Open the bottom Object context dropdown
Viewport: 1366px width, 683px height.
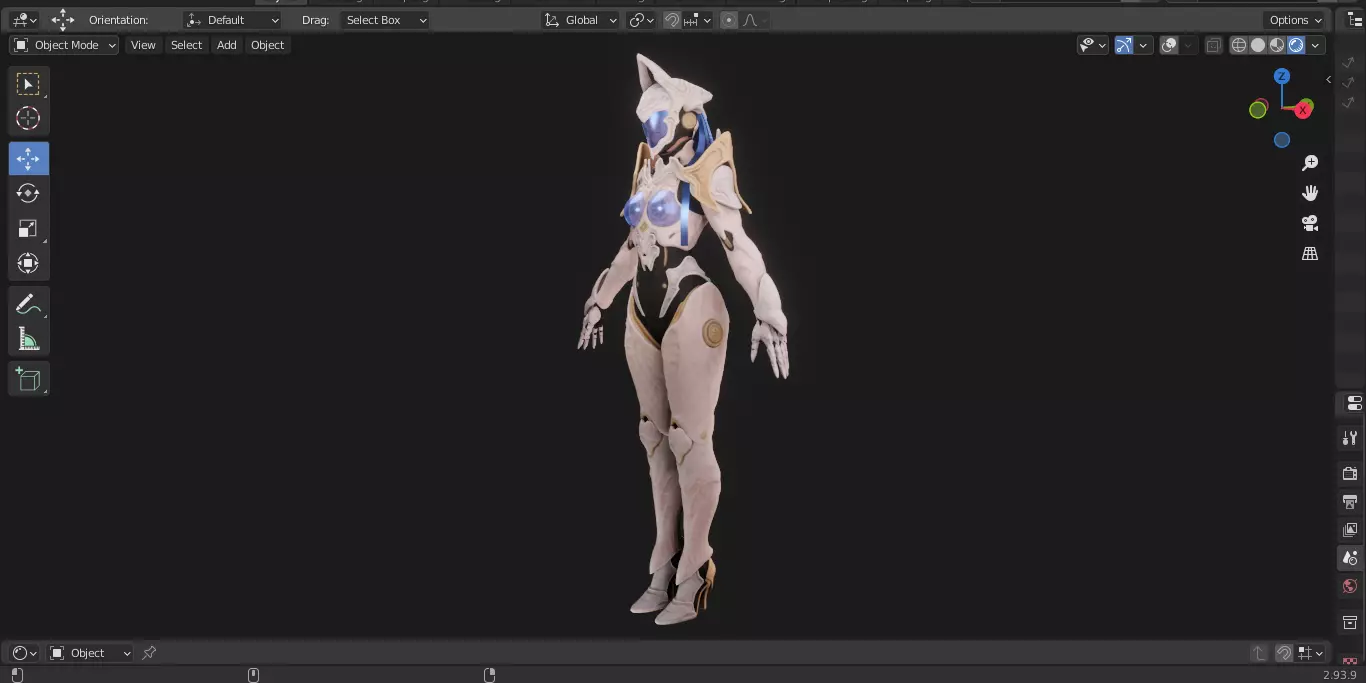pos(90,653)
